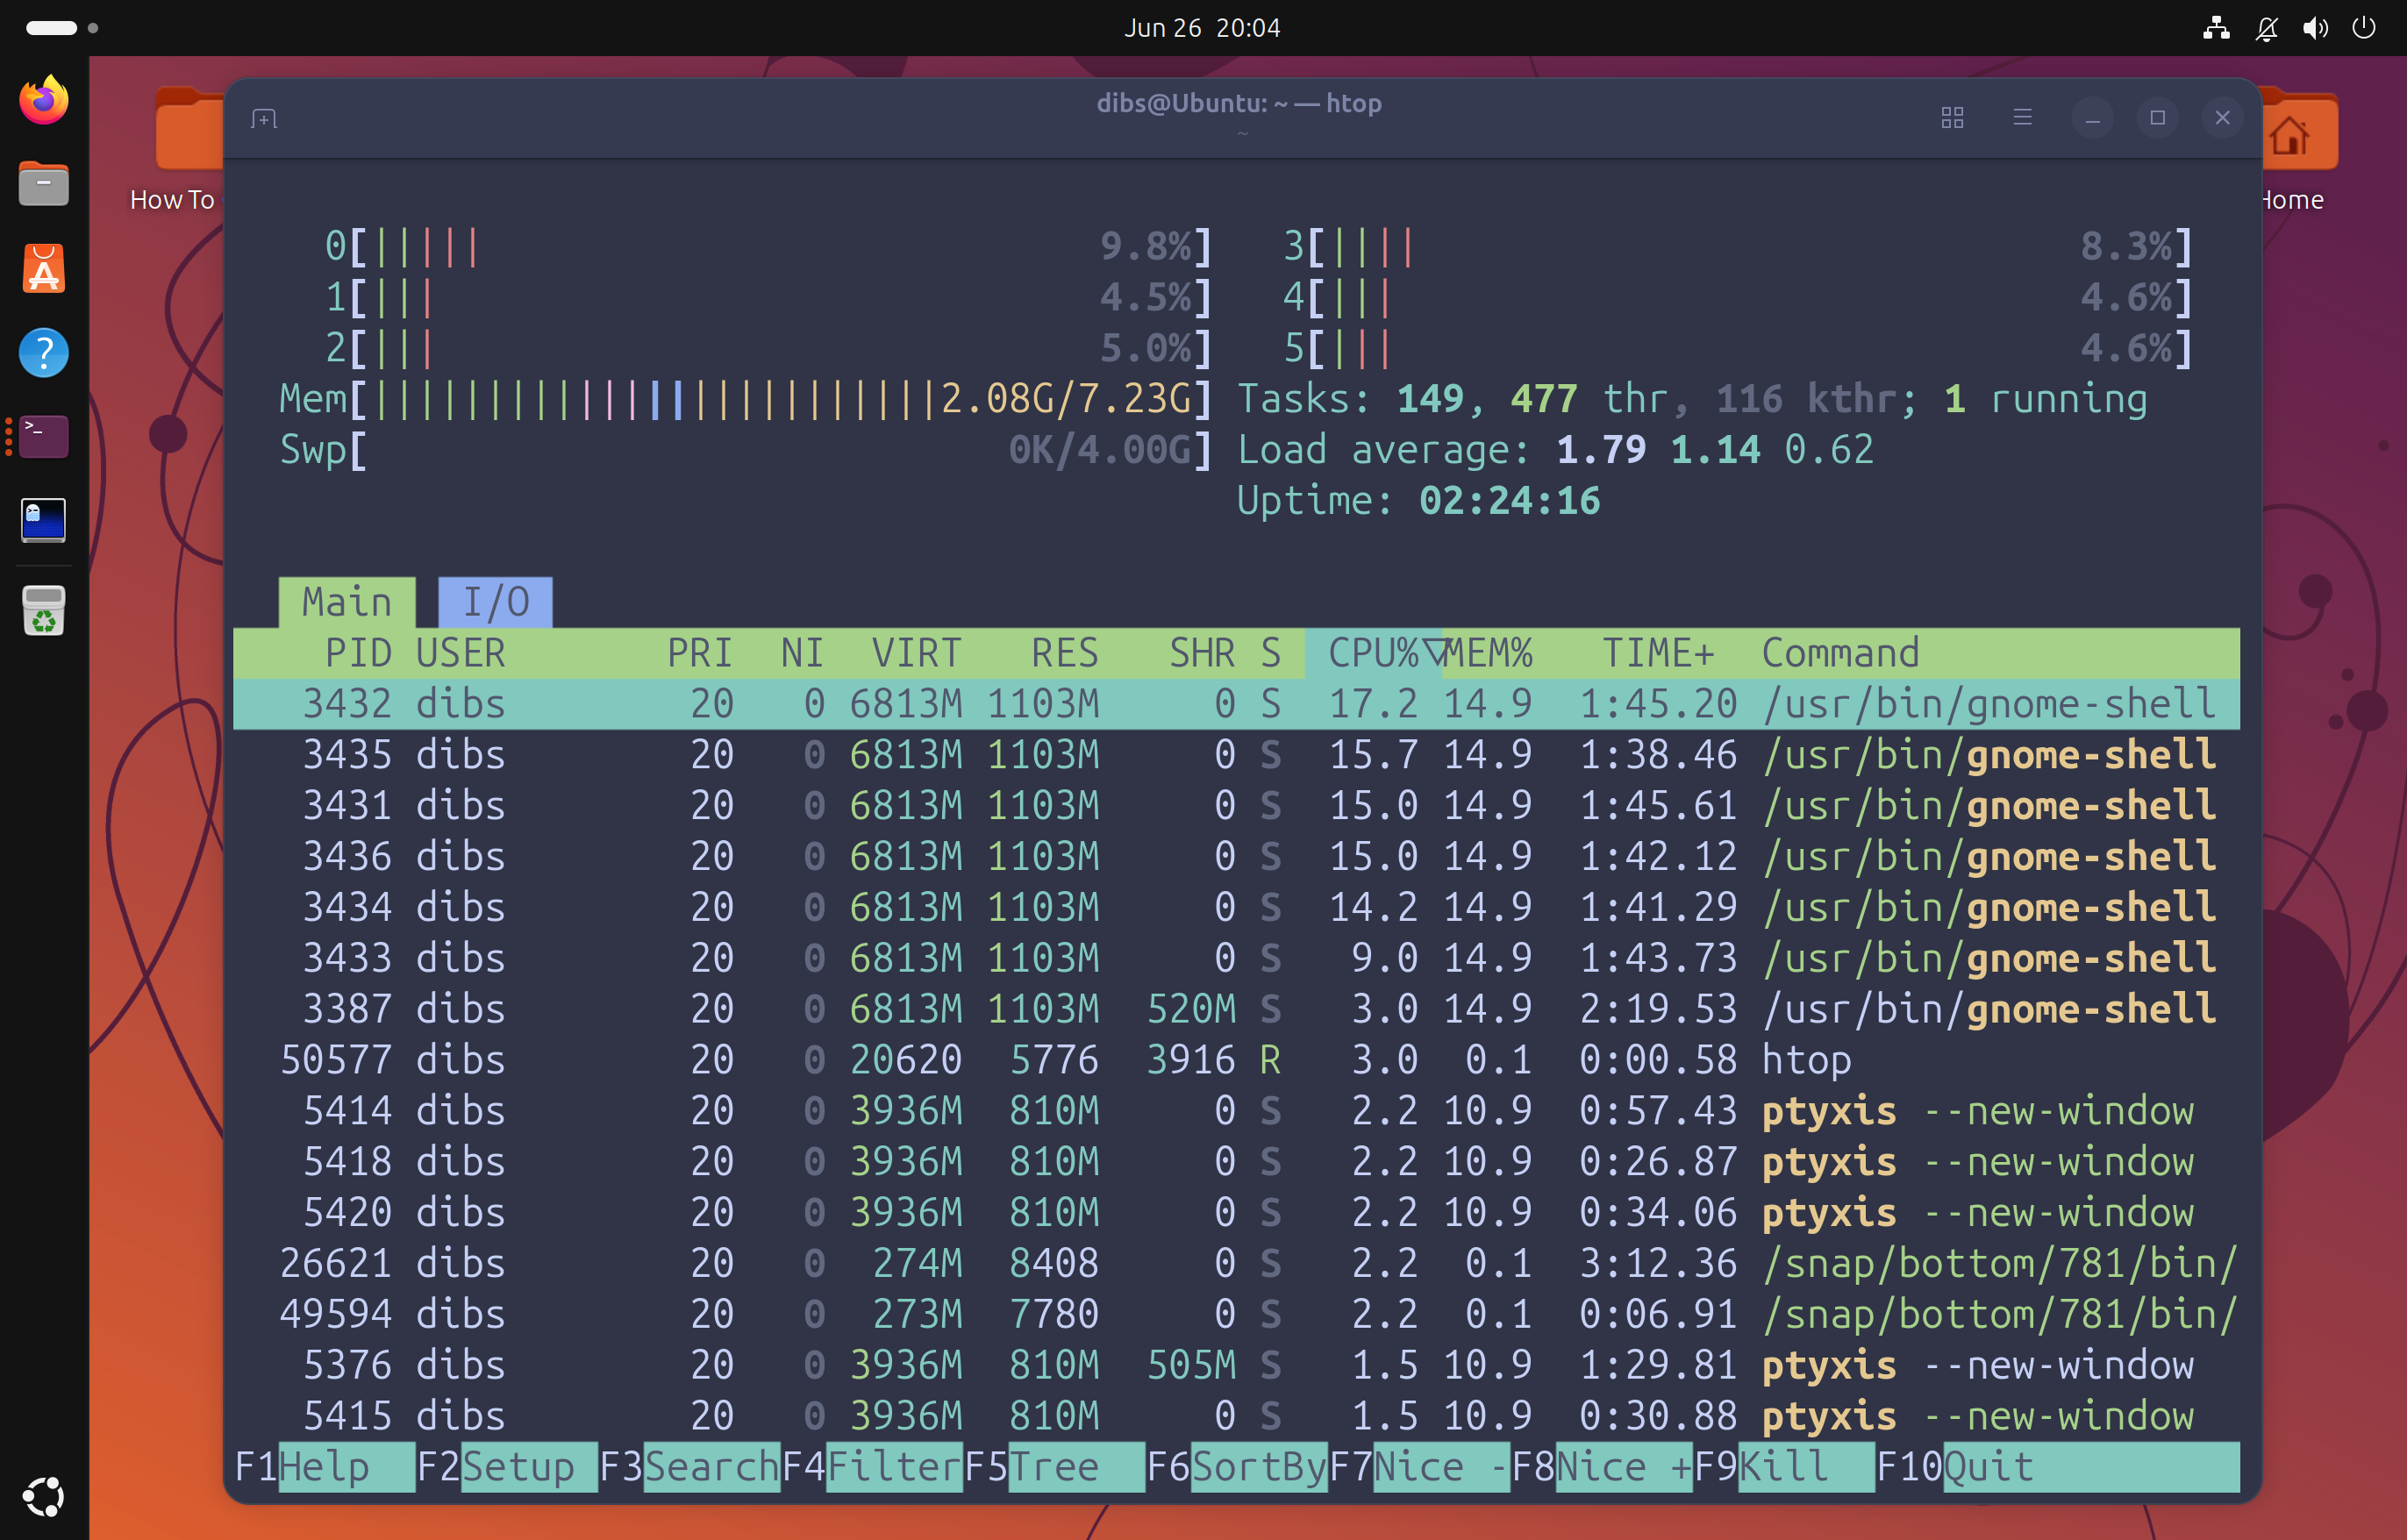Viewport: 2407px width, 1540px height.
Task: Sort by the Command column header
Action: tap(1840, 653)
